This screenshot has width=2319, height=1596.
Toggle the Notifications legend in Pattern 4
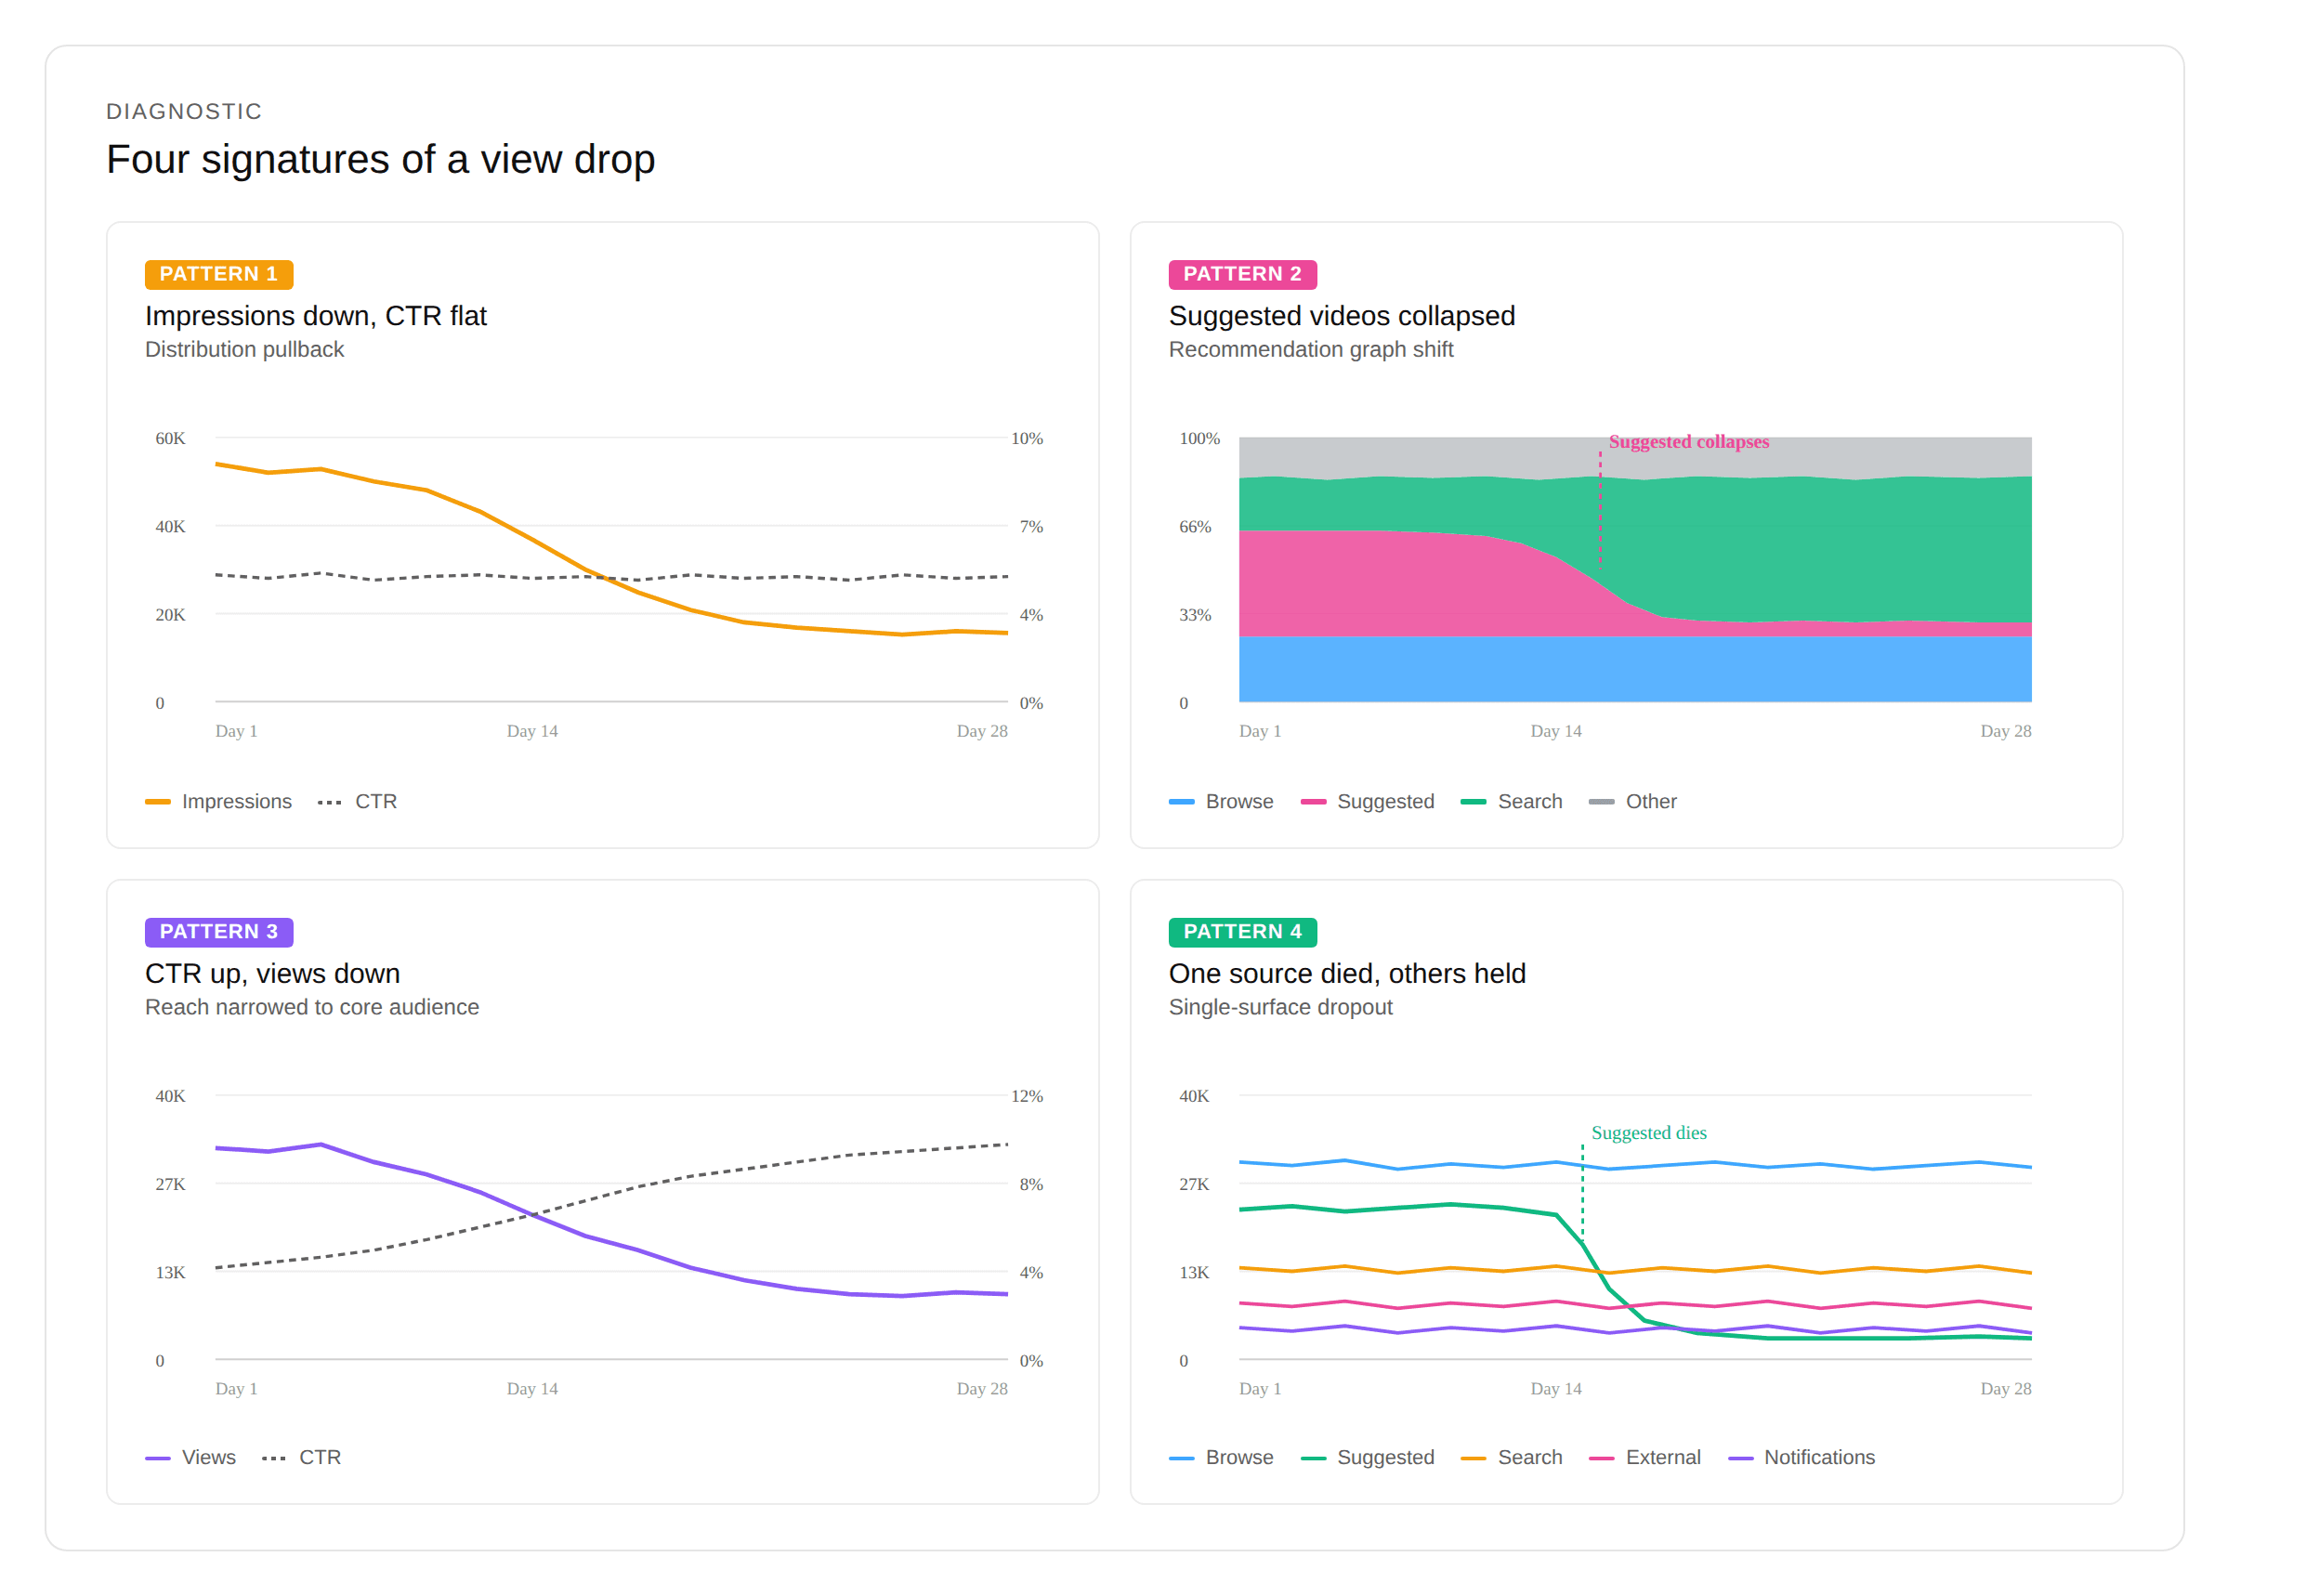(x=1801, y=1457)
